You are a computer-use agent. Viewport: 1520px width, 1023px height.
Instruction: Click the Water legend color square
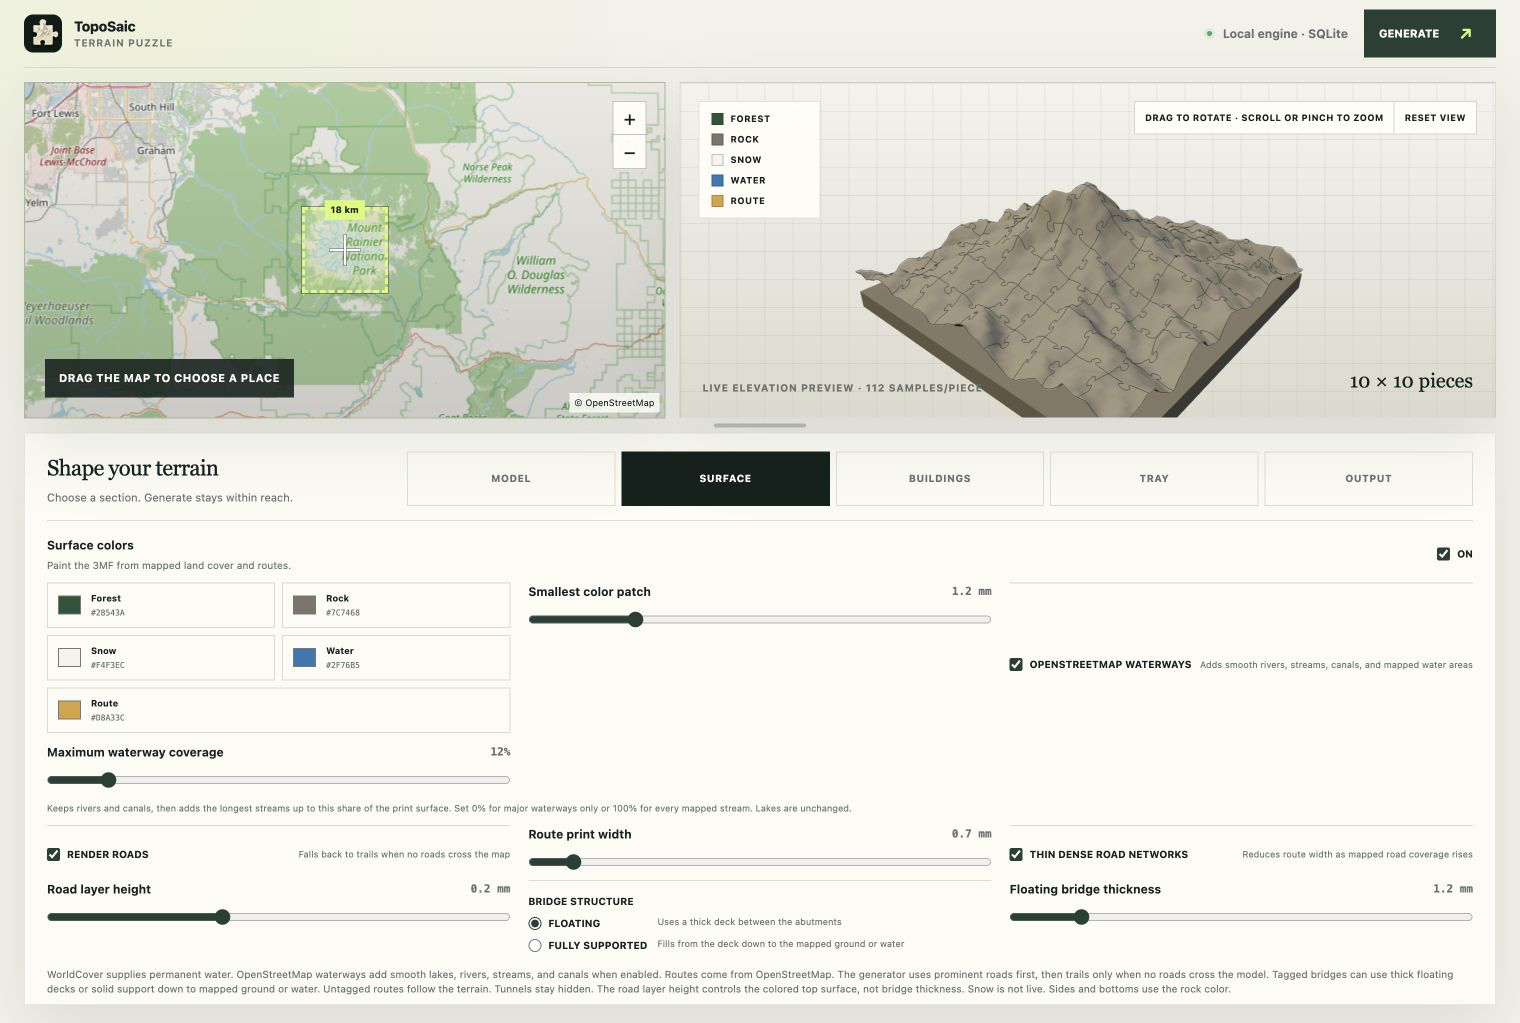717,180
